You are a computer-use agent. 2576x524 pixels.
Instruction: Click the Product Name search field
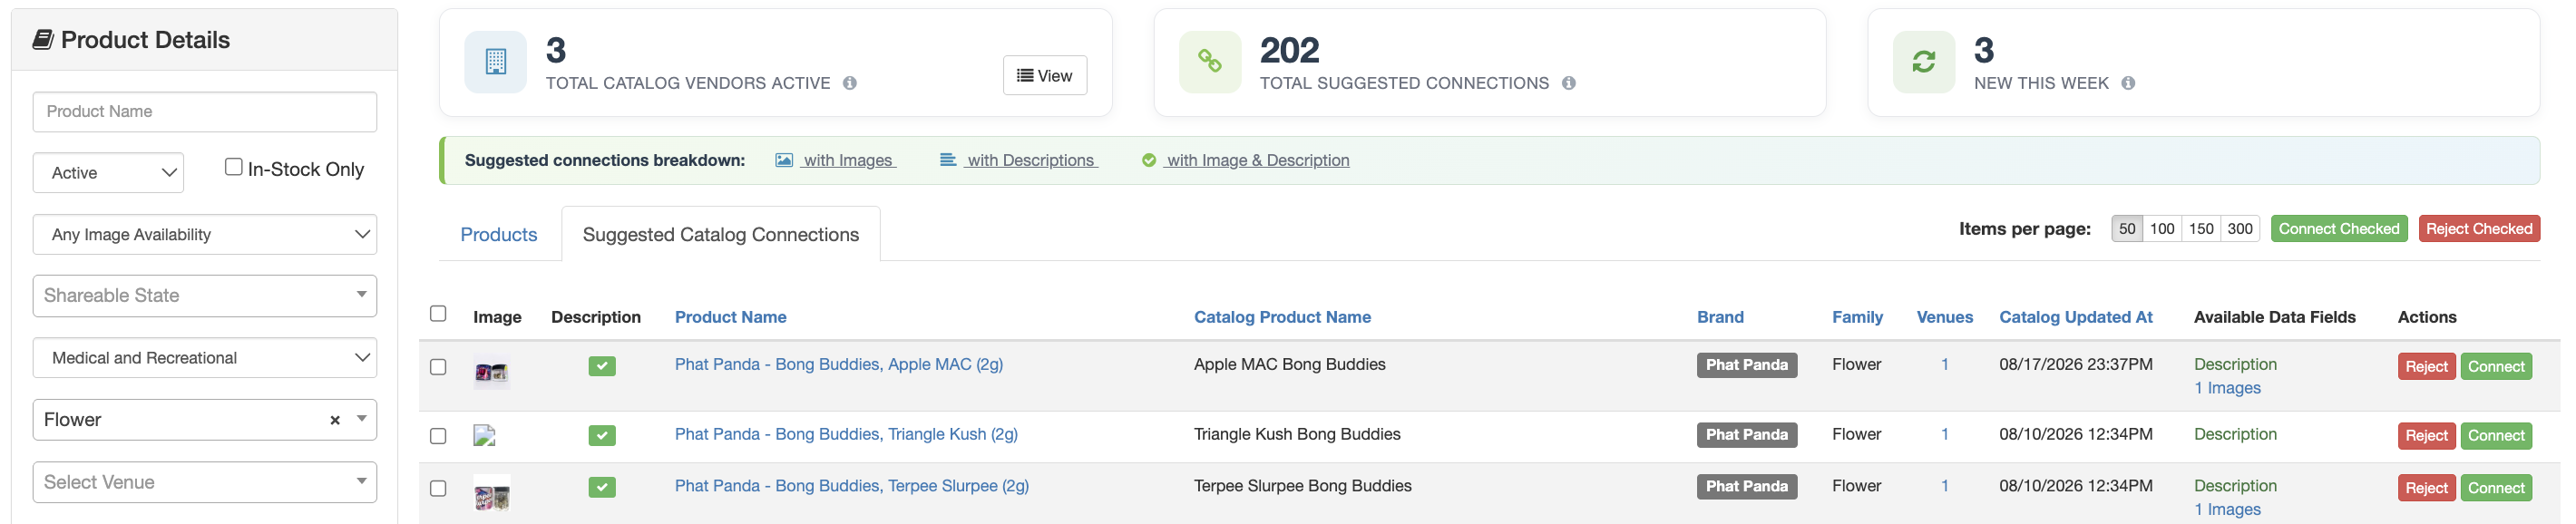point(205,112)
